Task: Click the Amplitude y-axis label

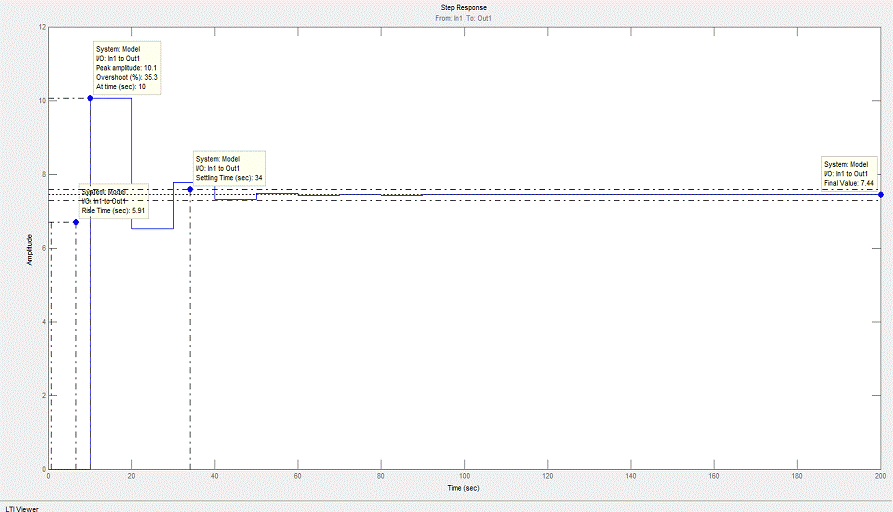Action: (x=30, y=249)
